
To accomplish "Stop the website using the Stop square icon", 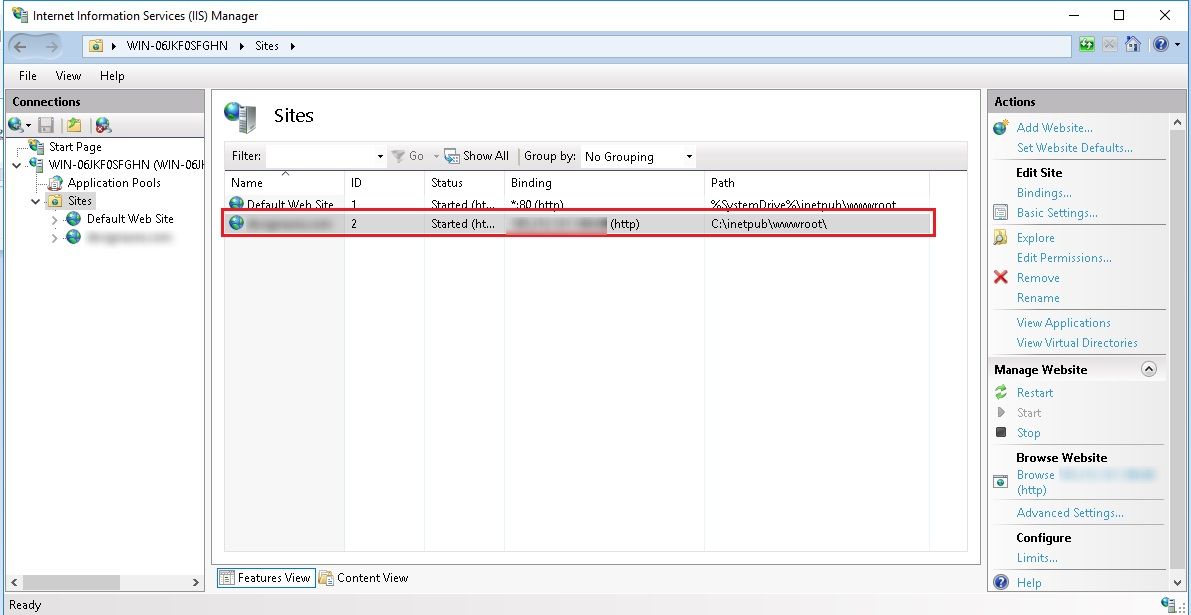I will (x=1001, y=432).
